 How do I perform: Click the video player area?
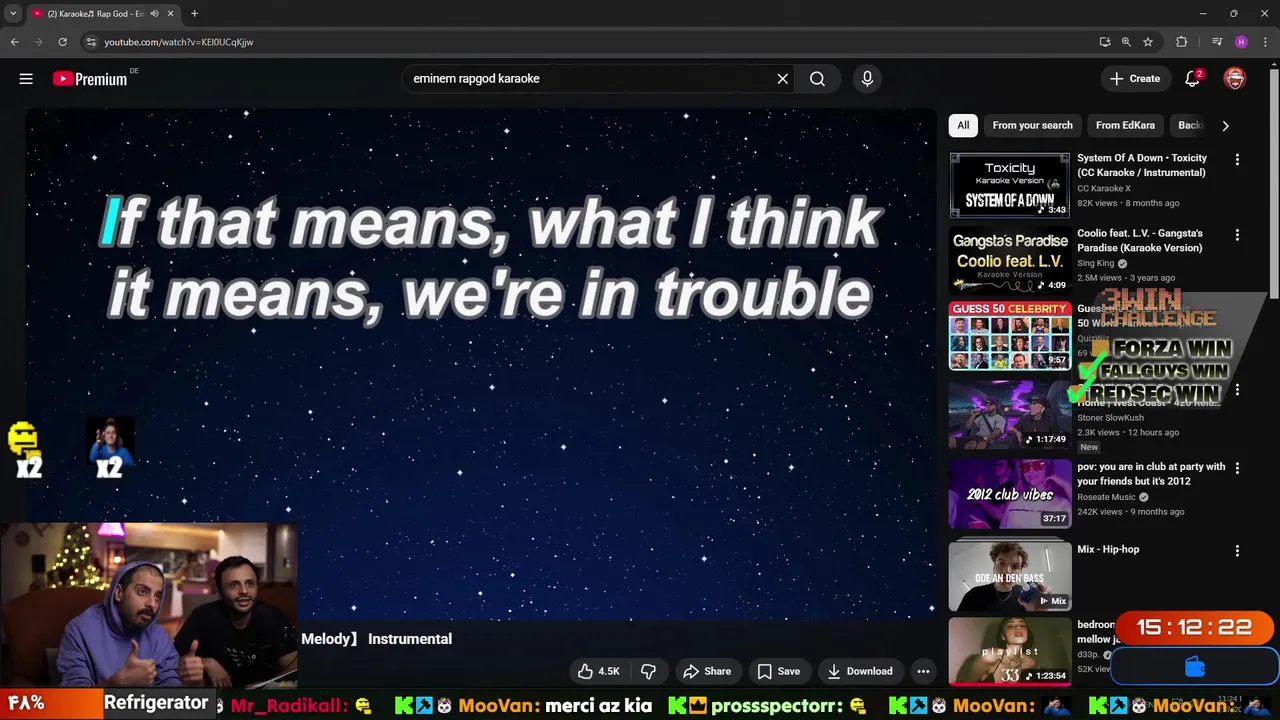coord(481,364)
